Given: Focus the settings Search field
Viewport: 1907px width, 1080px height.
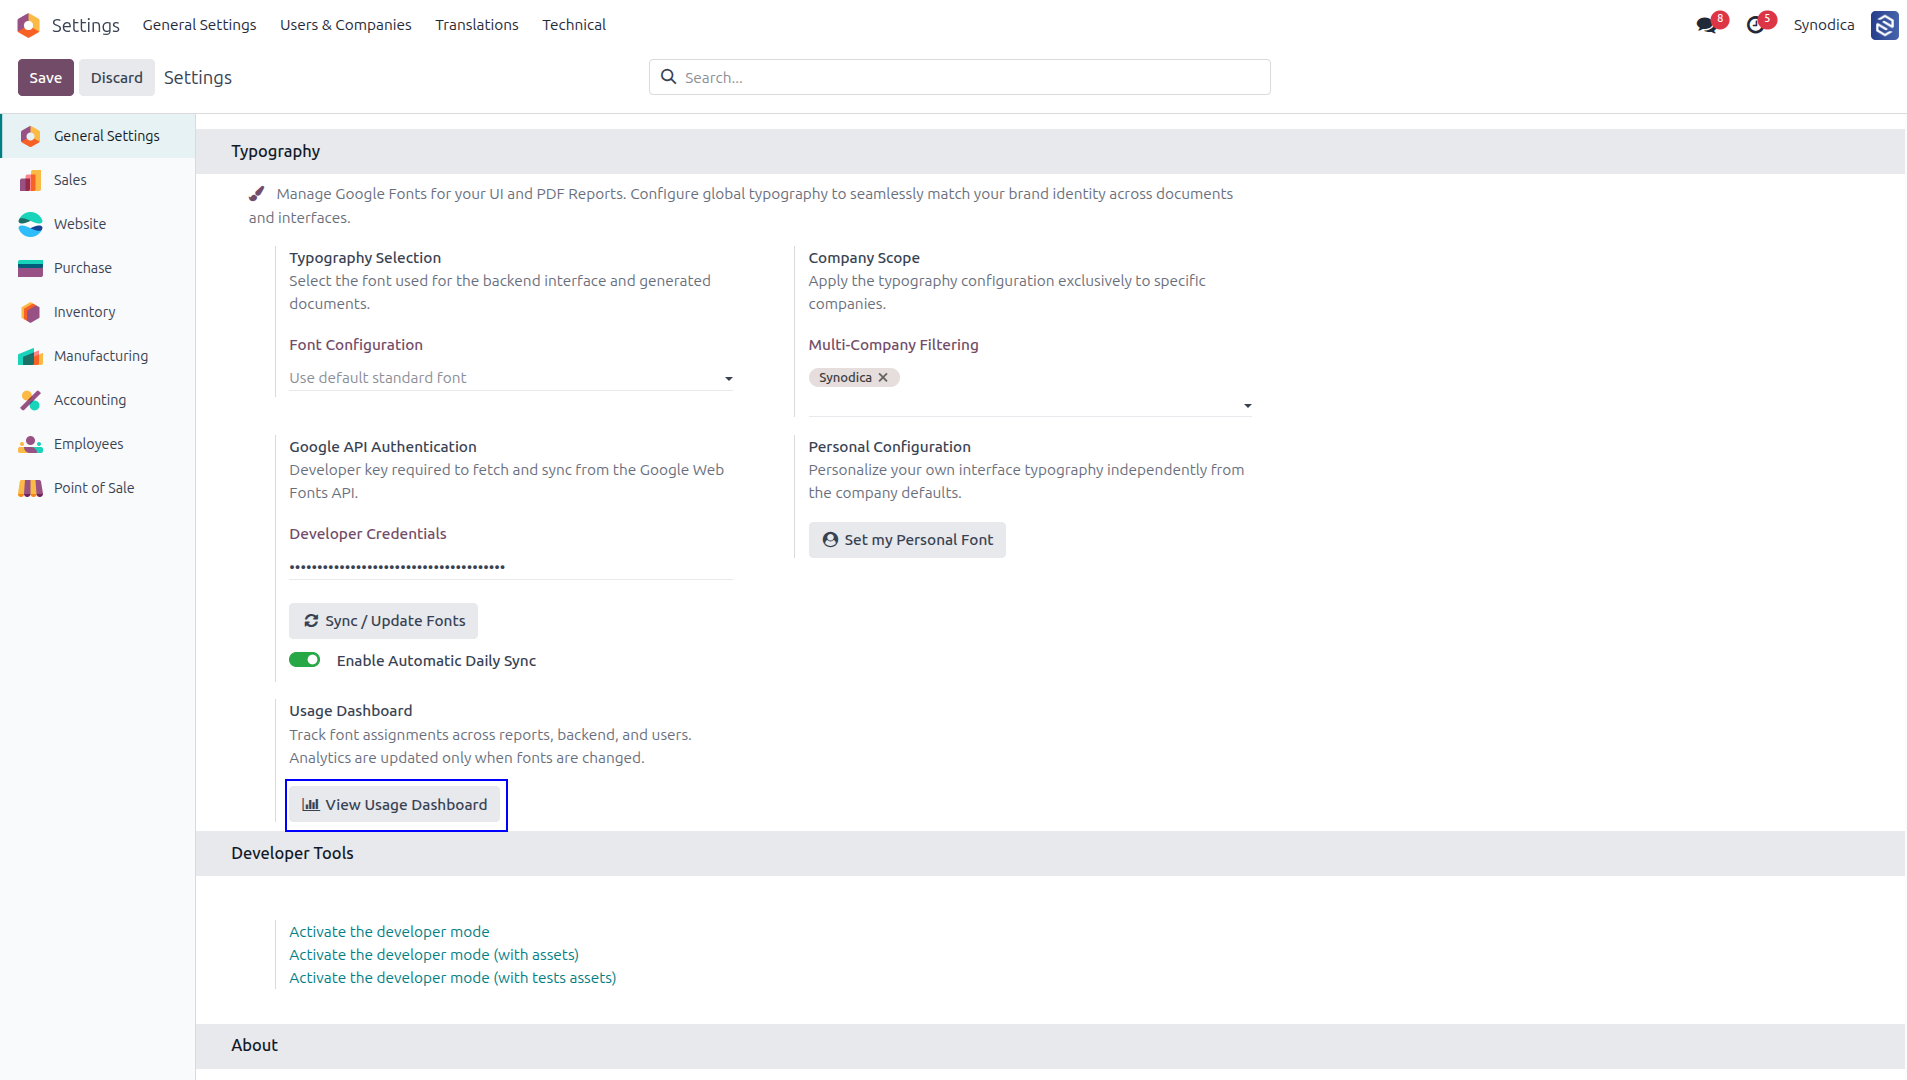Looking at the screenshot, I should pyautogui.click(x=960, y=77).
